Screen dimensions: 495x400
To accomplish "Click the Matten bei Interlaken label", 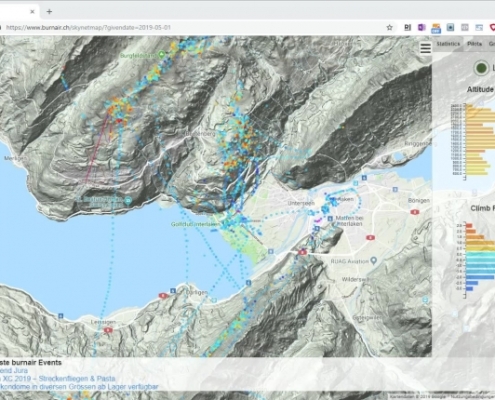I will (349, 221).
